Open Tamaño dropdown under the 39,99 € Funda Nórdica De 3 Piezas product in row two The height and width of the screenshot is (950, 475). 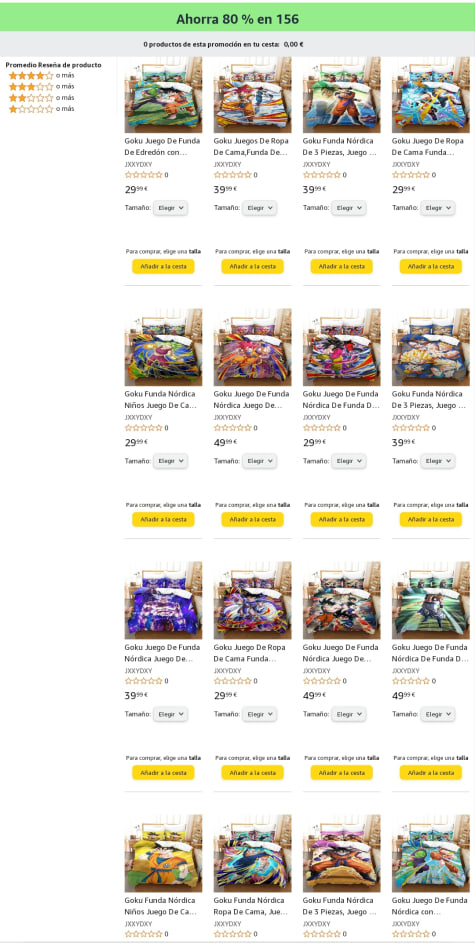point(437,461)
